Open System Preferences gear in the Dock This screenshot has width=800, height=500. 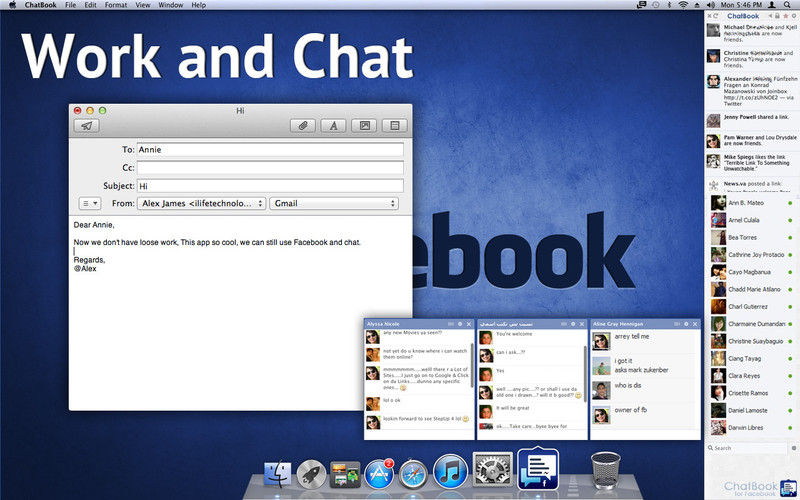point(492,470)
